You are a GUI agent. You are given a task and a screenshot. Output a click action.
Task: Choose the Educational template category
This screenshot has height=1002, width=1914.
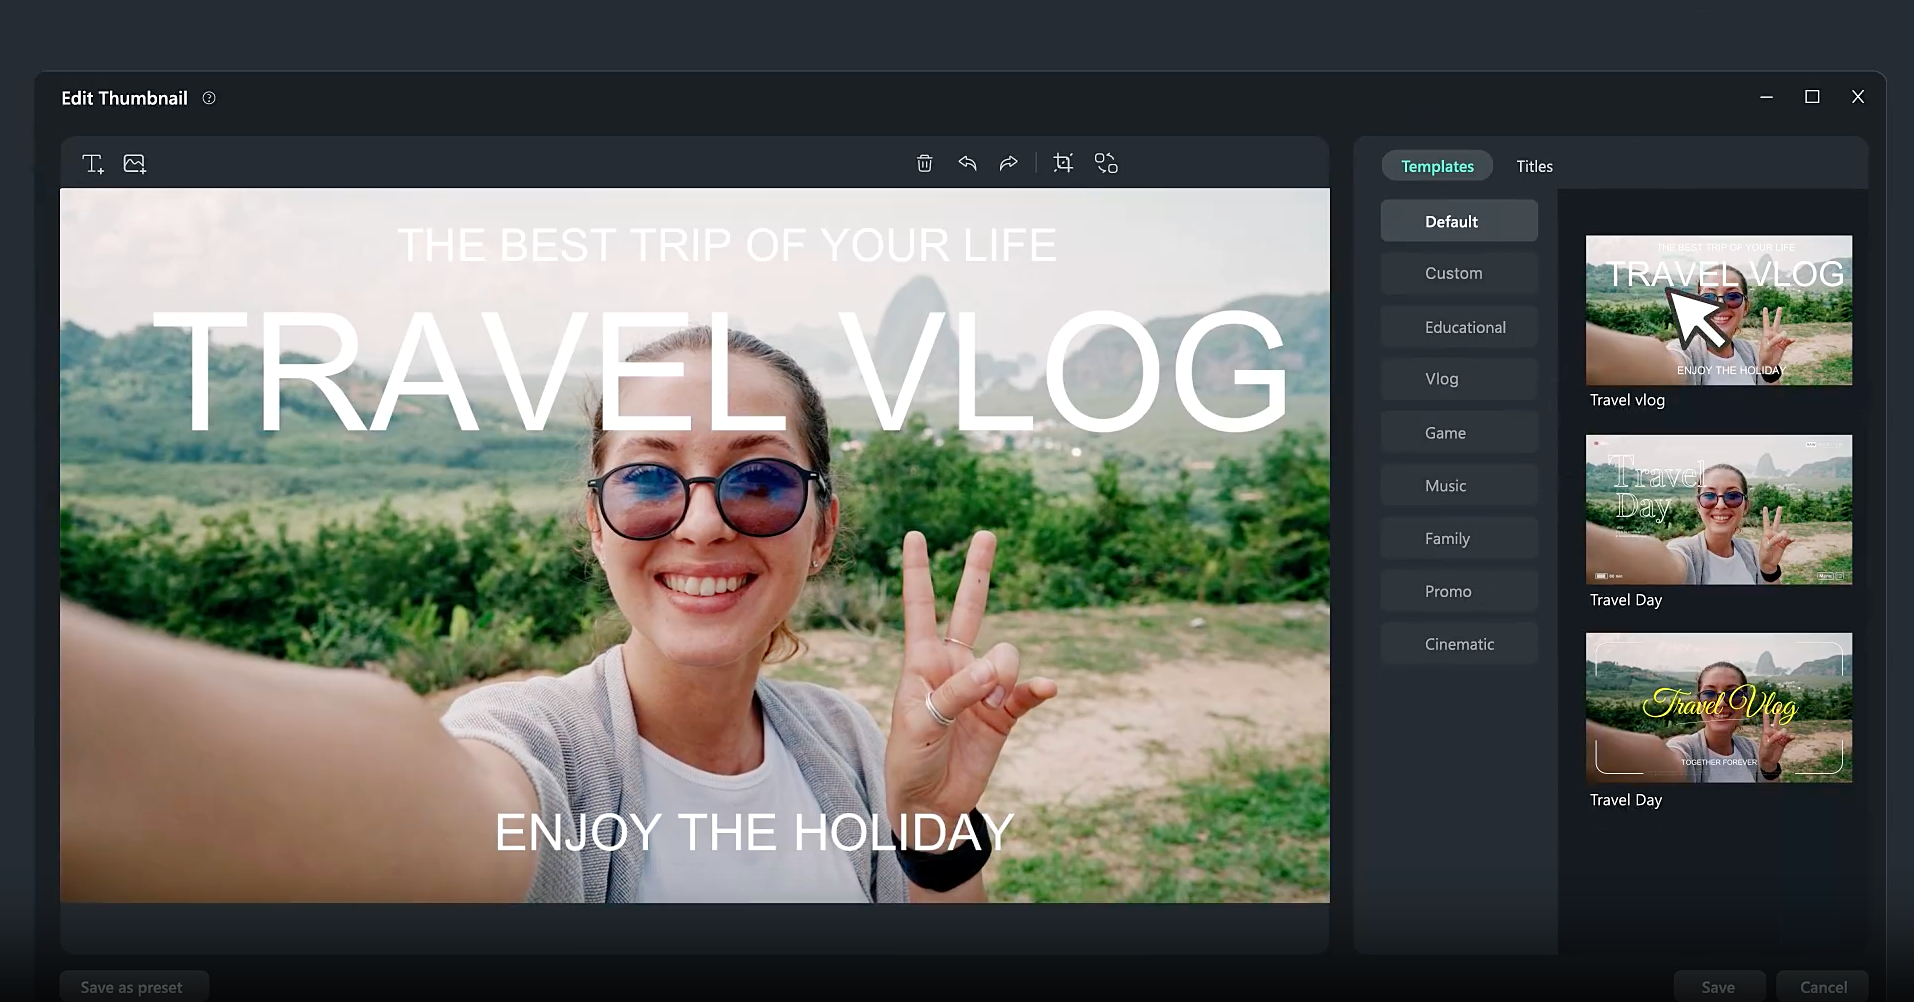pos(1459,327)
